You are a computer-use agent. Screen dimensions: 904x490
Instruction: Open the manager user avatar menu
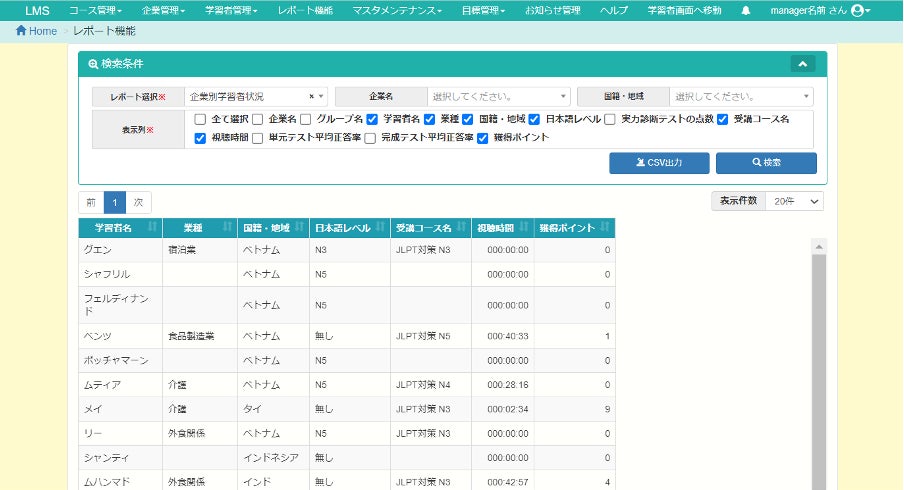859,10
